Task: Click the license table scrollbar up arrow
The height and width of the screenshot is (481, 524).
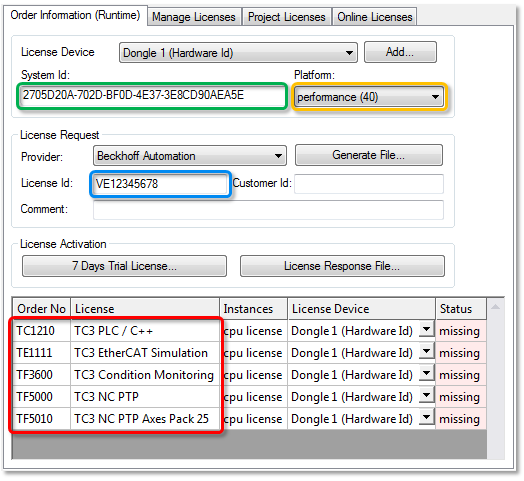Action: pos(495,307)
